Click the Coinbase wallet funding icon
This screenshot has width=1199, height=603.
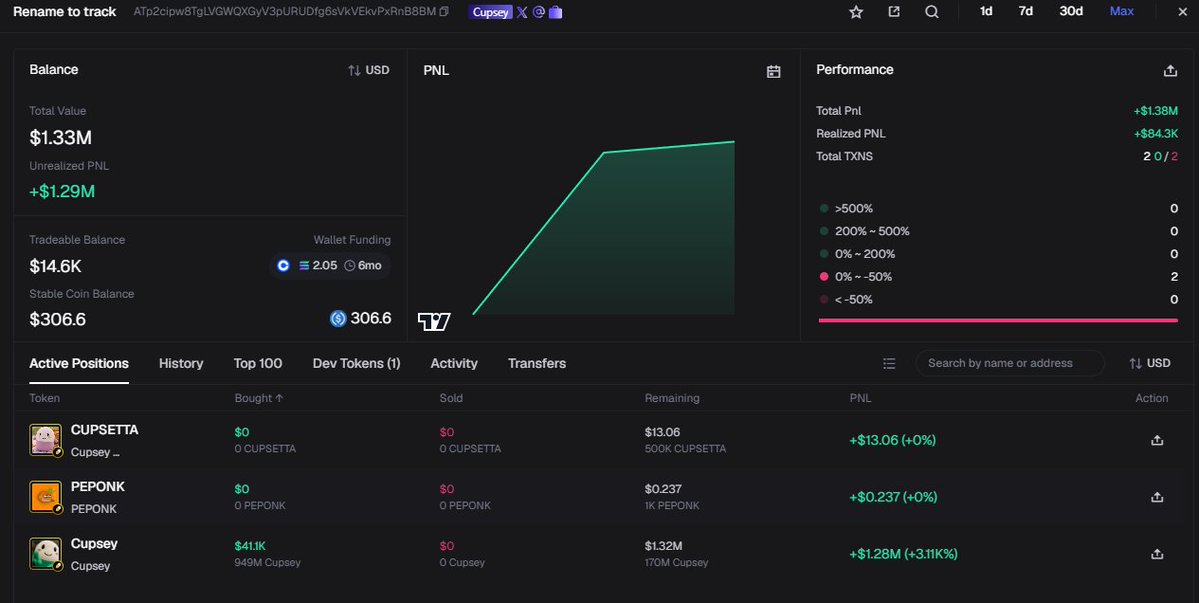(283, 265)
